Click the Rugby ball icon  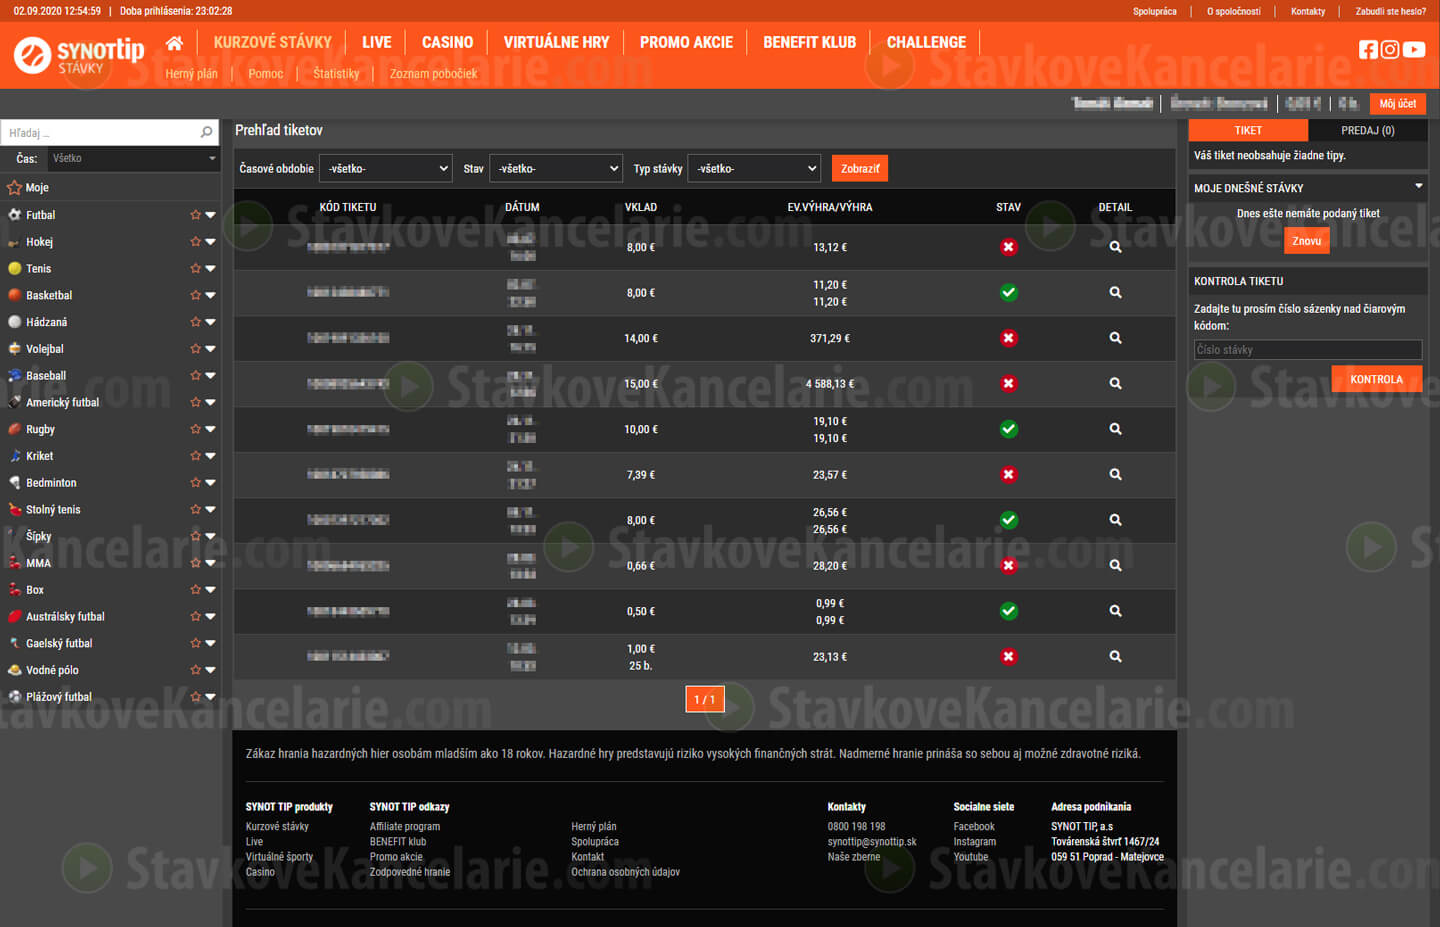(x=14, y=429)
